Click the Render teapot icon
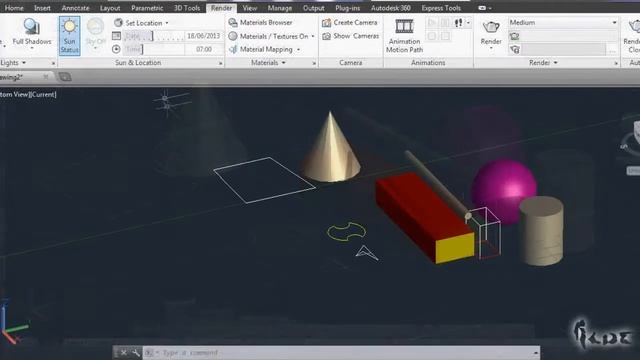 [491, 27]
